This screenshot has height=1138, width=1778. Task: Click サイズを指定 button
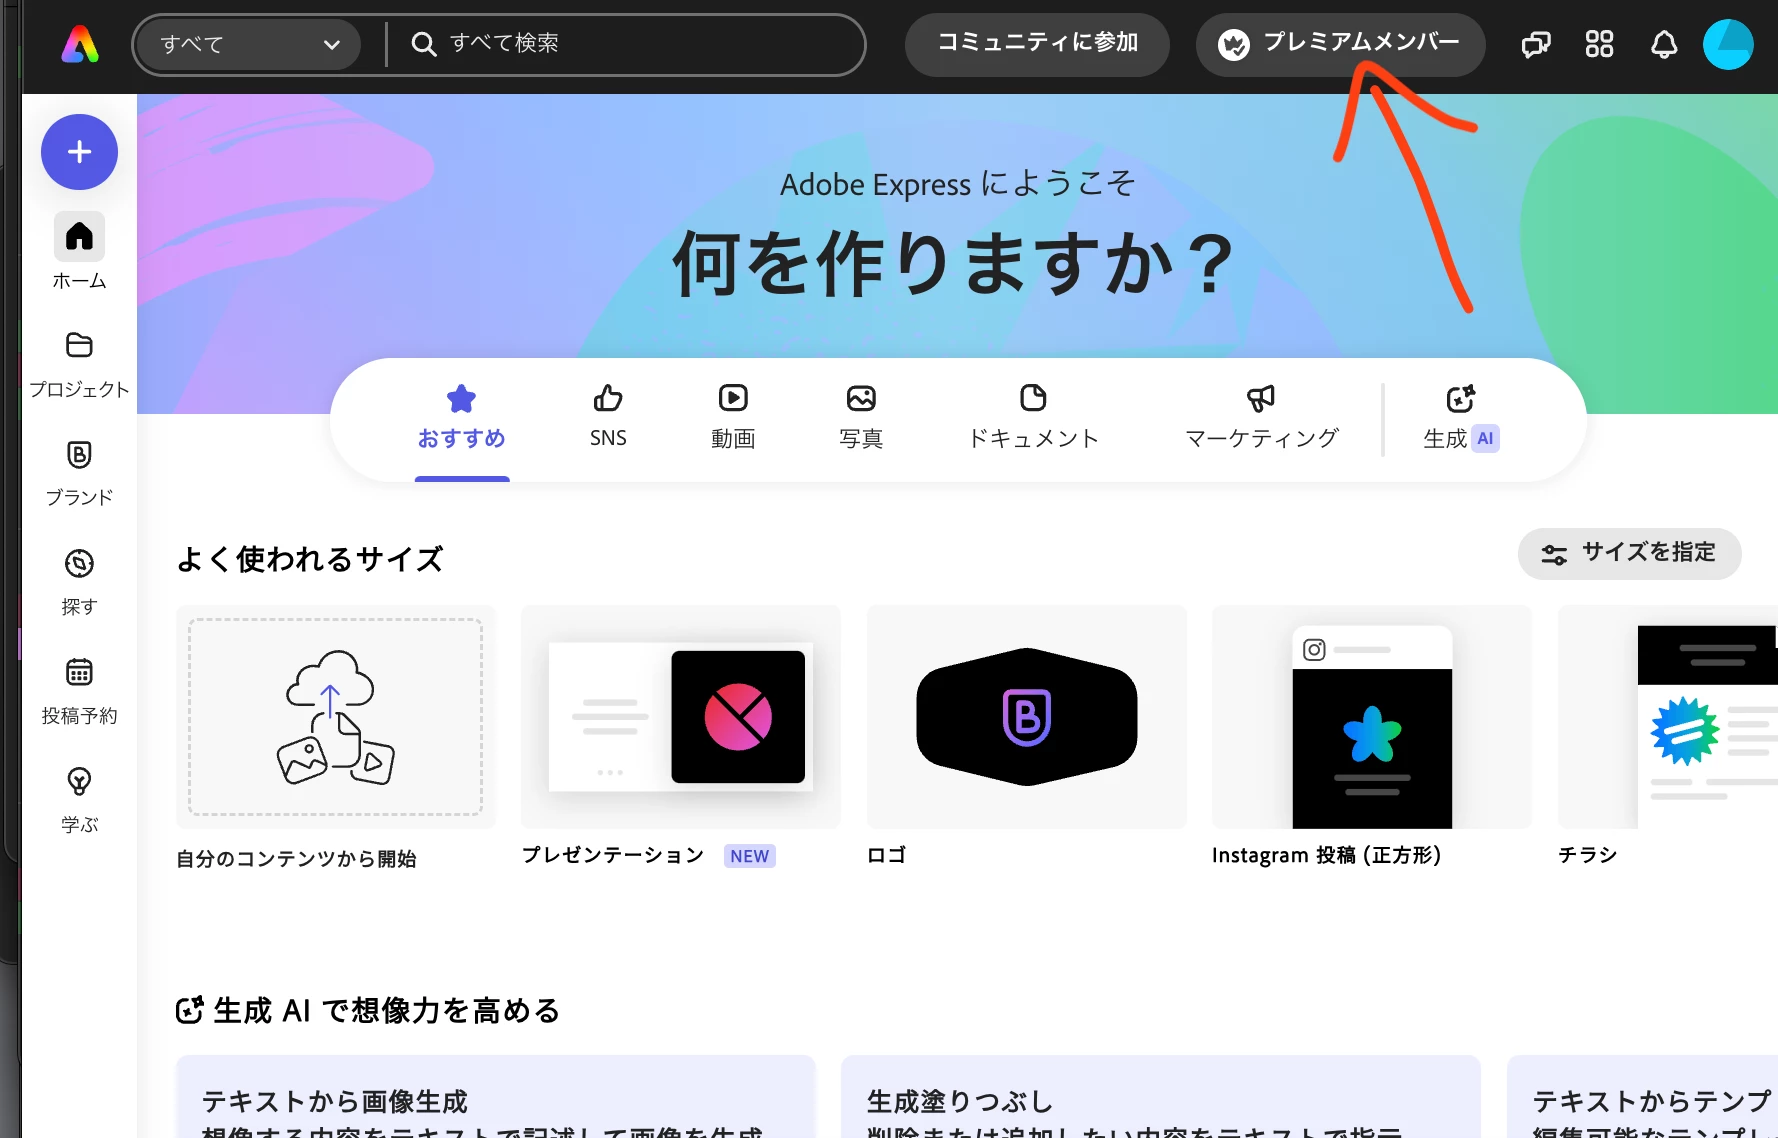1629,553
